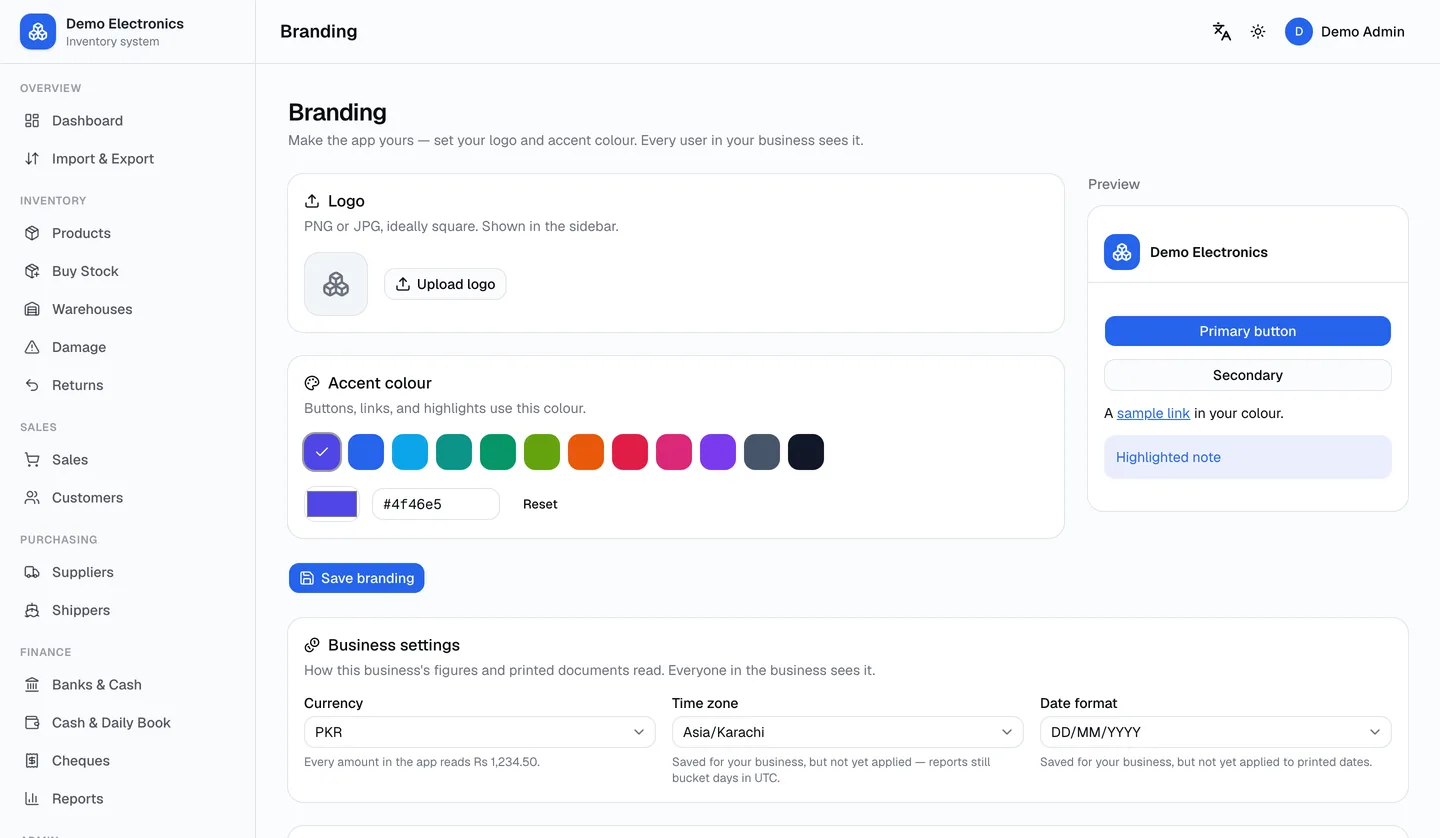
Task: Open the Date format DD/MM/YYYY dropdown
Action: 1215,732
